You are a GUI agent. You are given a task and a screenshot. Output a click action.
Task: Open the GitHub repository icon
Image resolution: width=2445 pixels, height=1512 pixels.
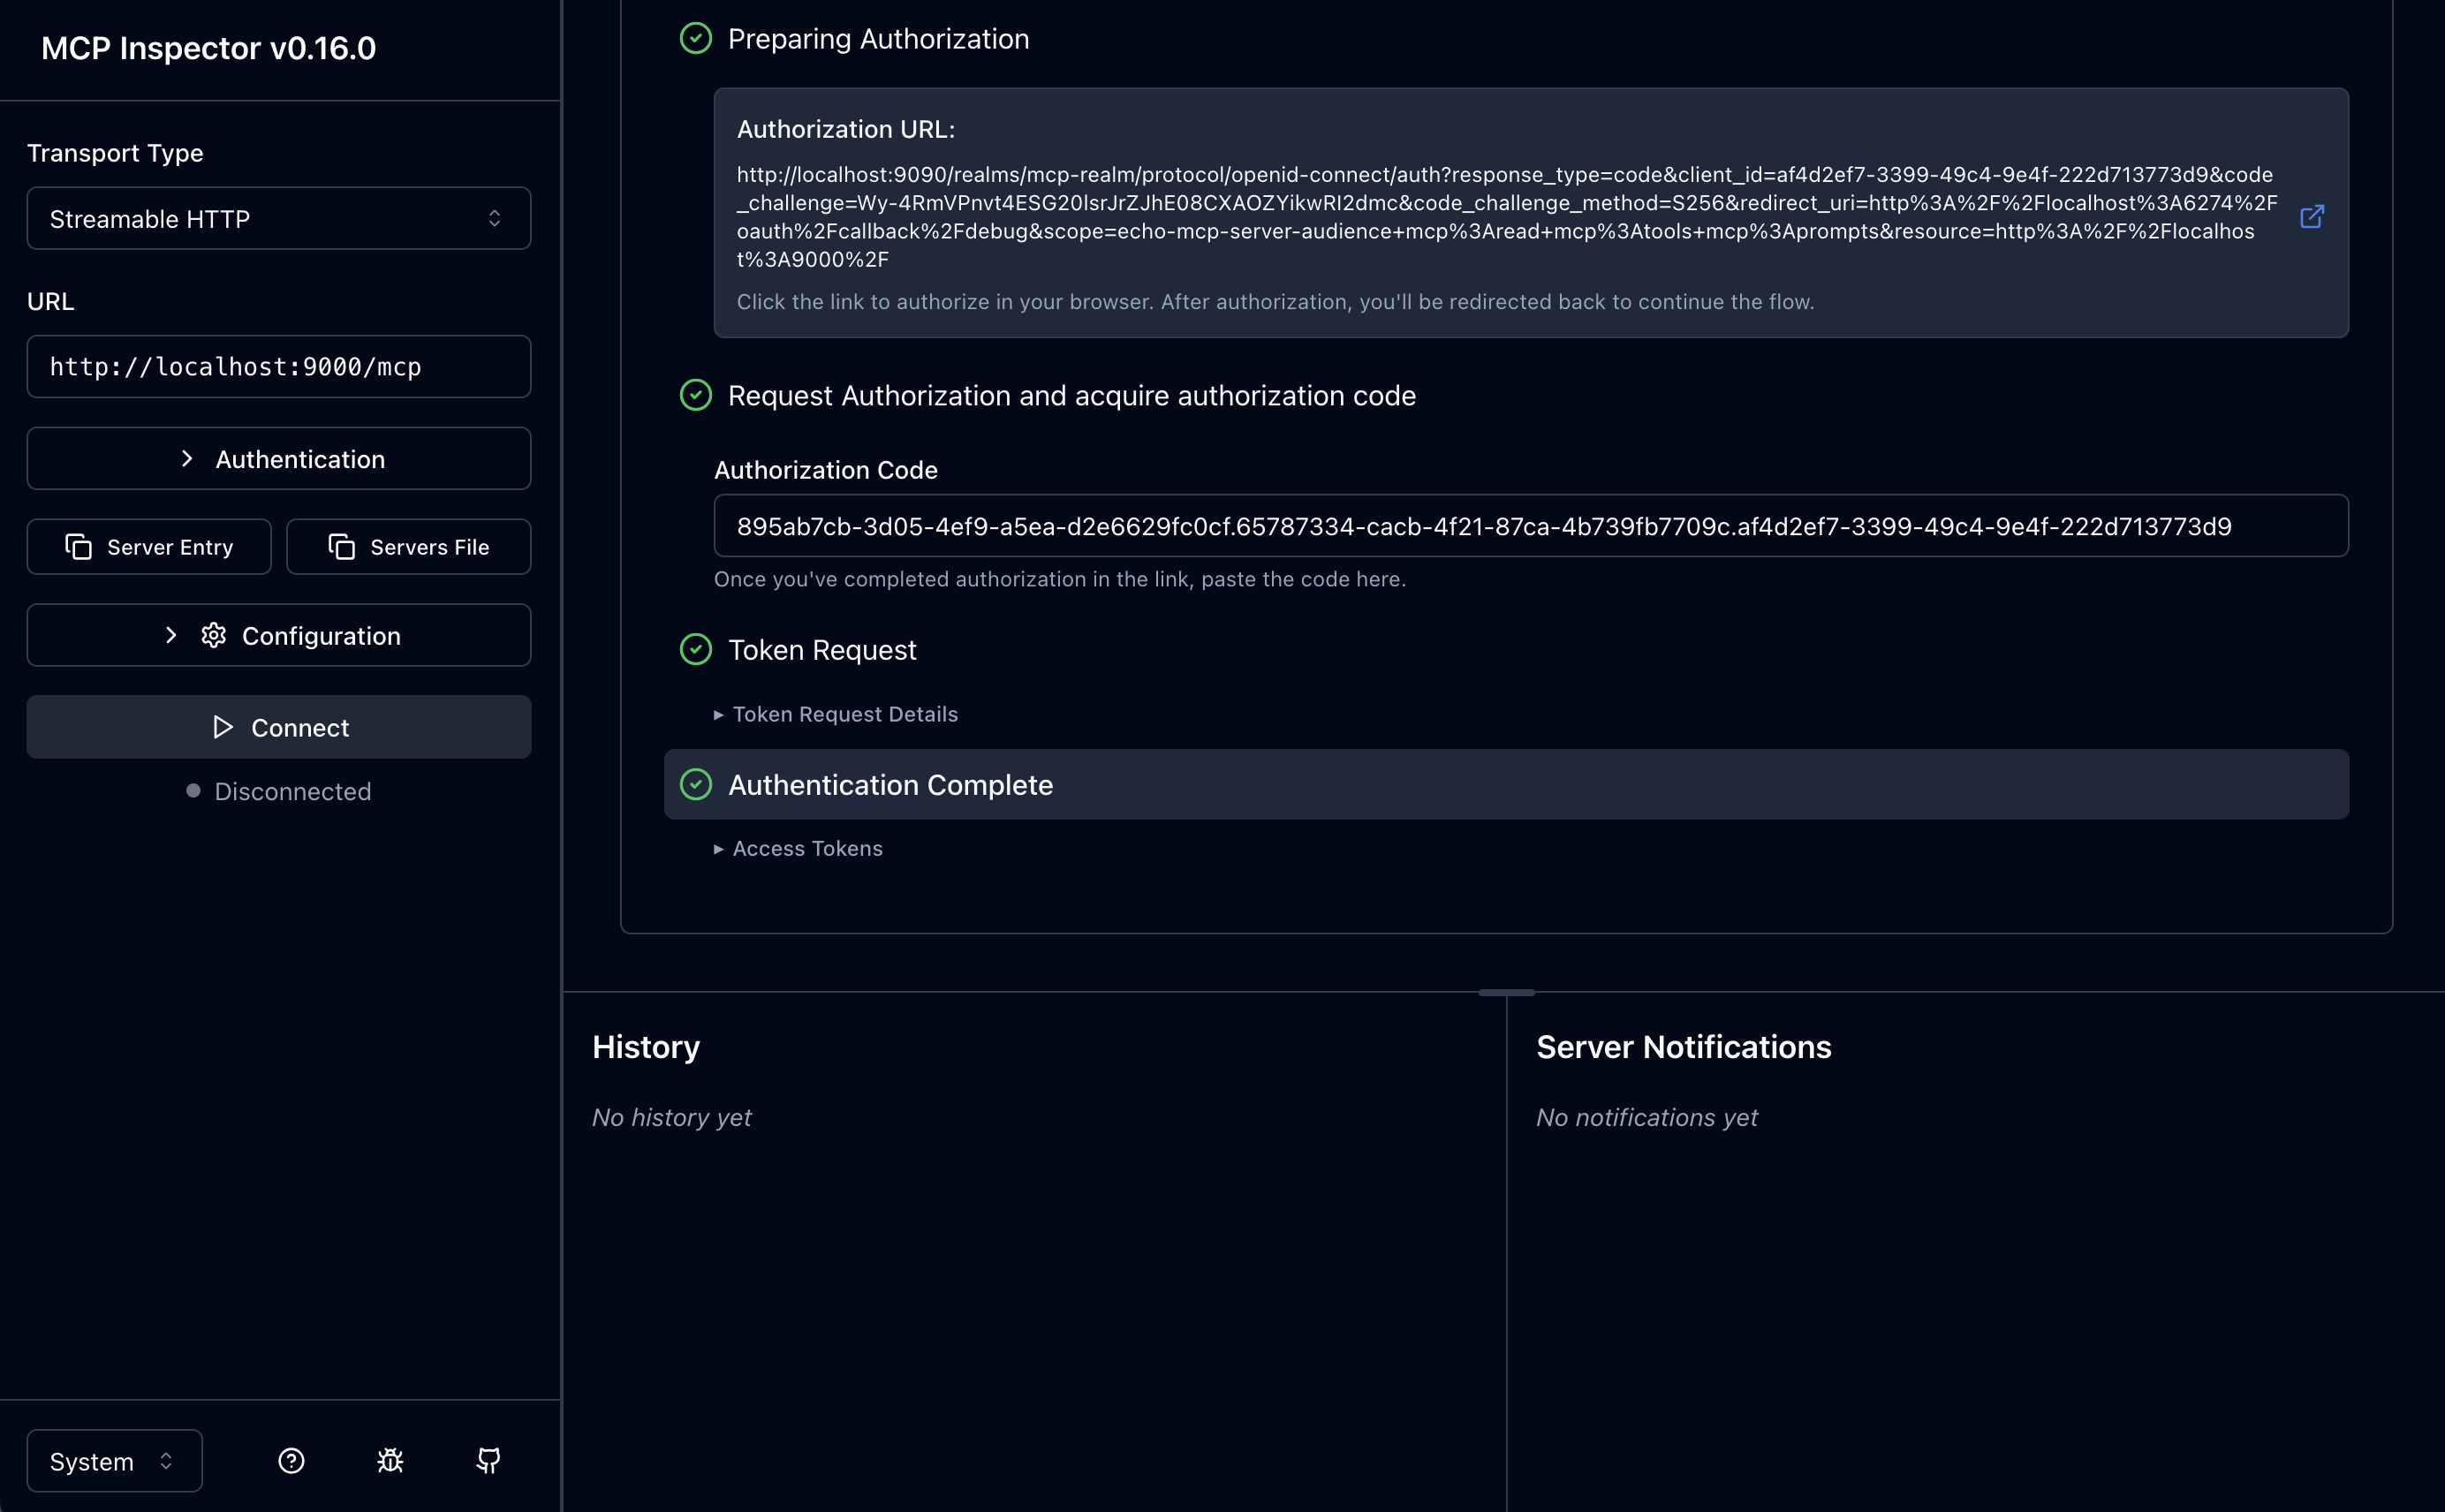[x=488, y=1460]
